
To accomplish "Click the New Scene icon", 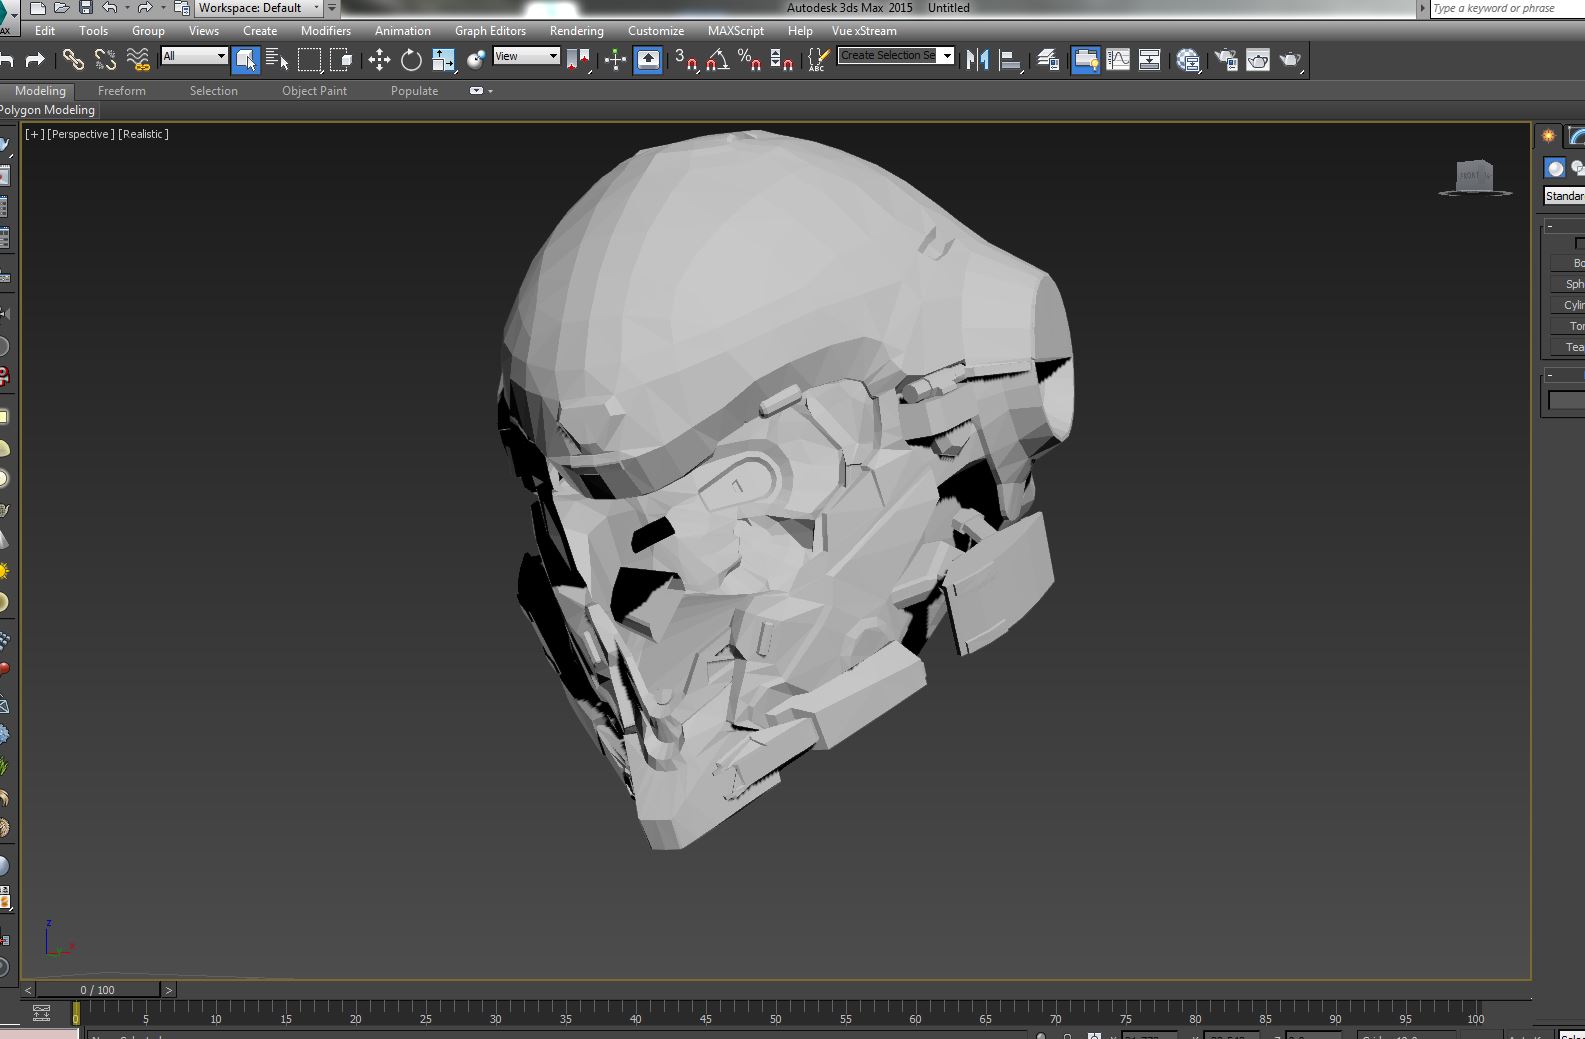I will [38, 8].
